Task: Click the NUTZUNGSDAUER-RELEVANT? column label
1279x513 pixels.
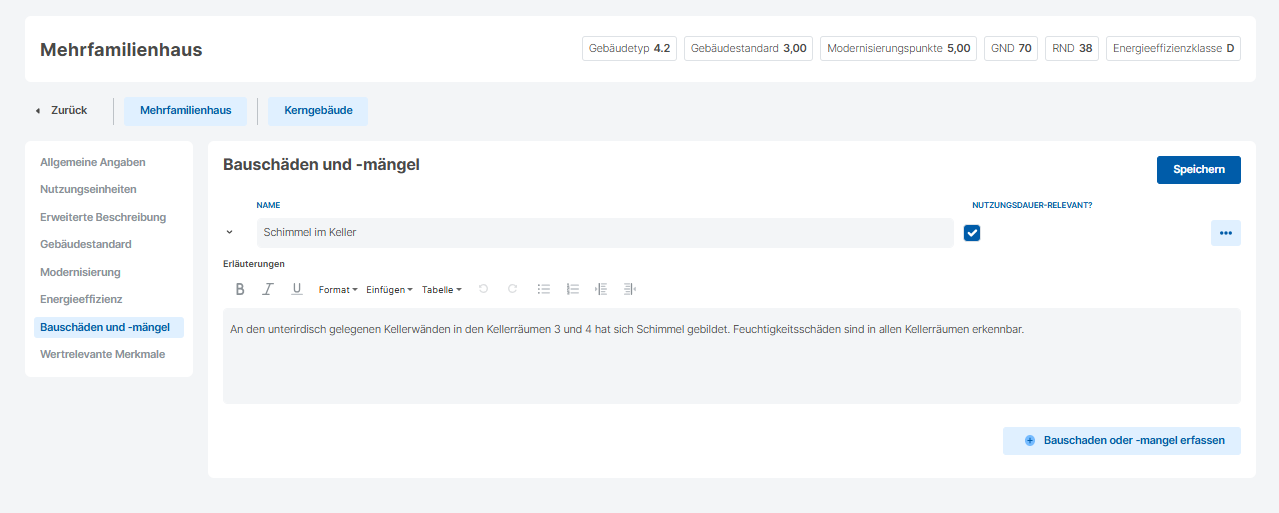Action: (1032, 205)
